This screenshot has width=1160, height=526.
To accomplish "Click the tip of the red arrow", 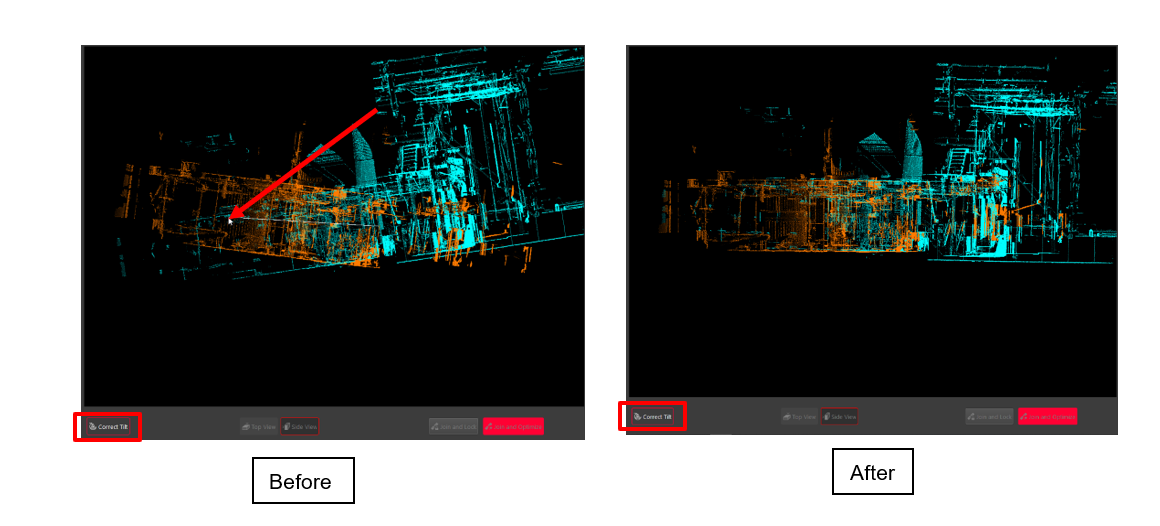I will [x=230, y=217].
